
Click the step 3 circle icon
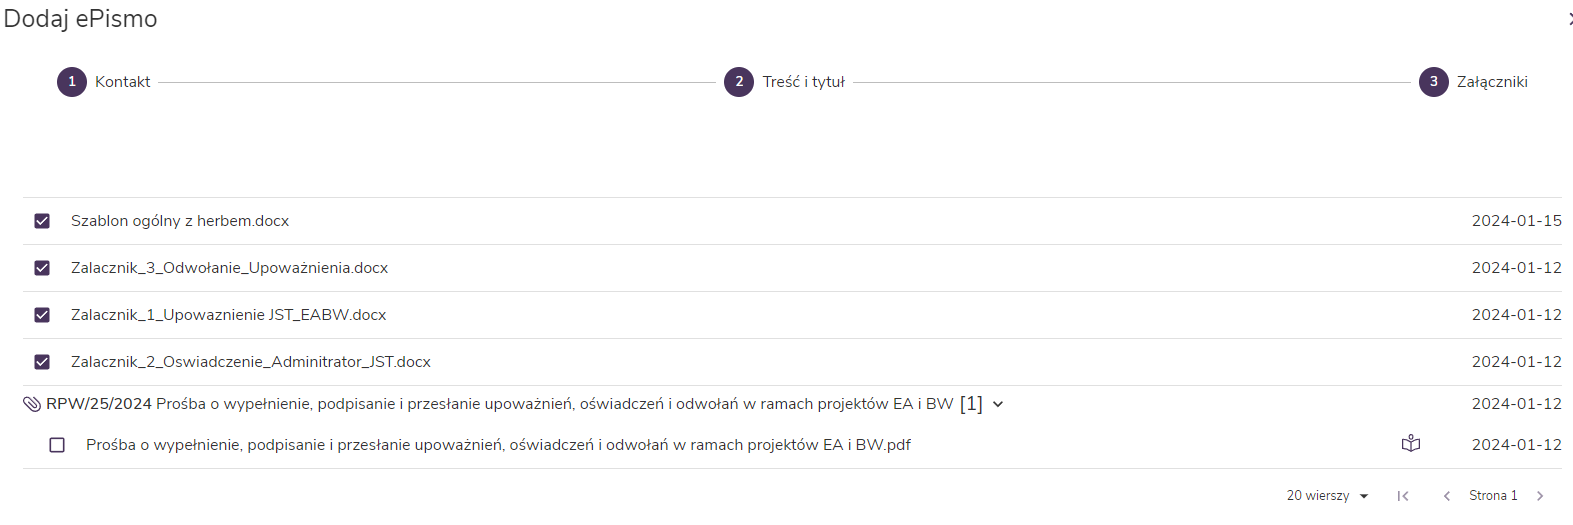(x=1433, y=82)
